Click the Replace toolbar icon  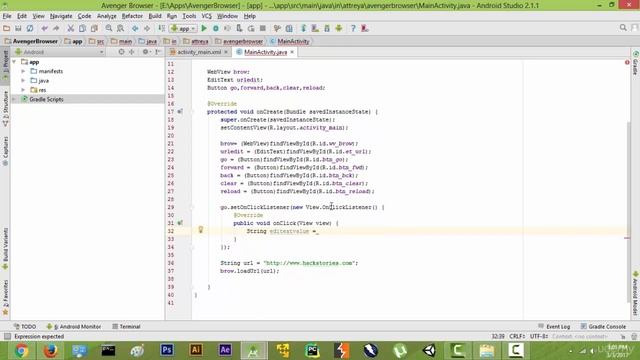(x=120, y=28)
